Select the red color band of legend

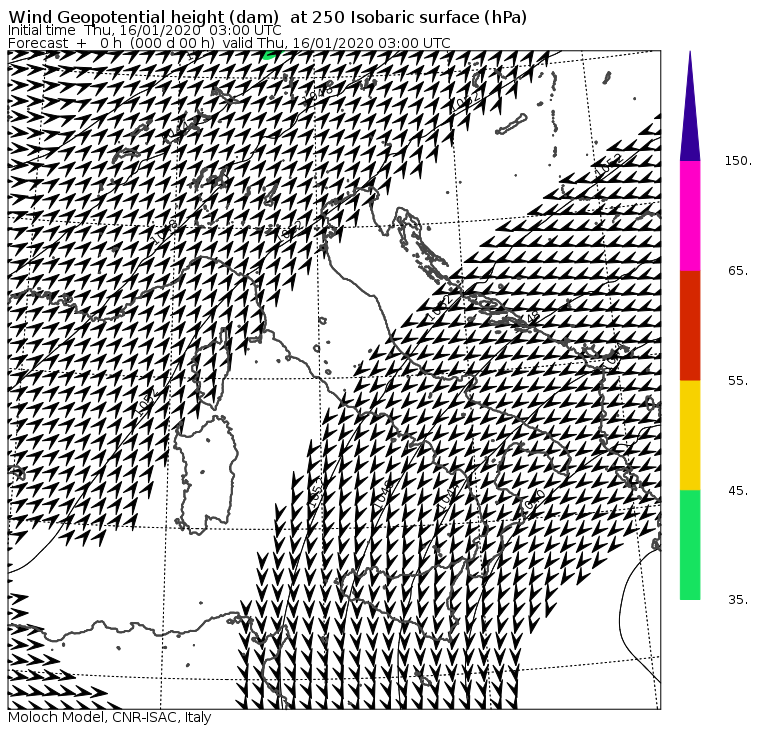coord(690,326)
